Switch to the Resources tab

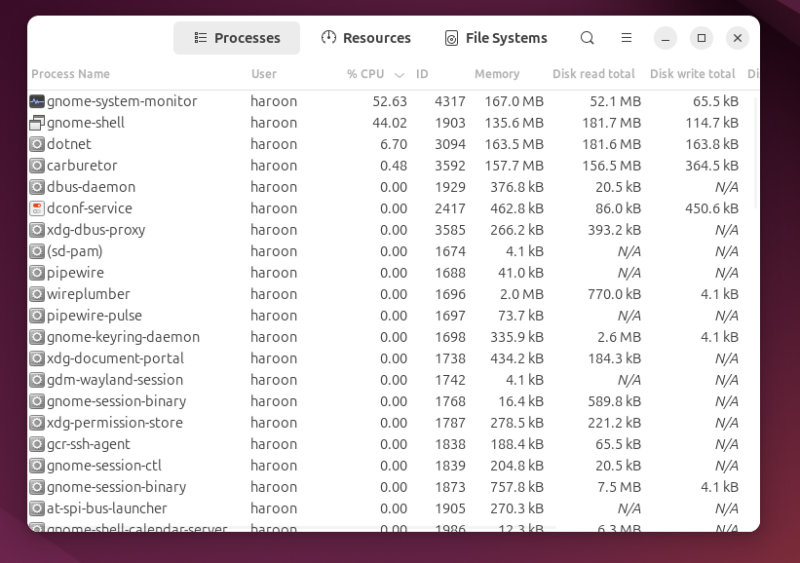tap(366, 38)
